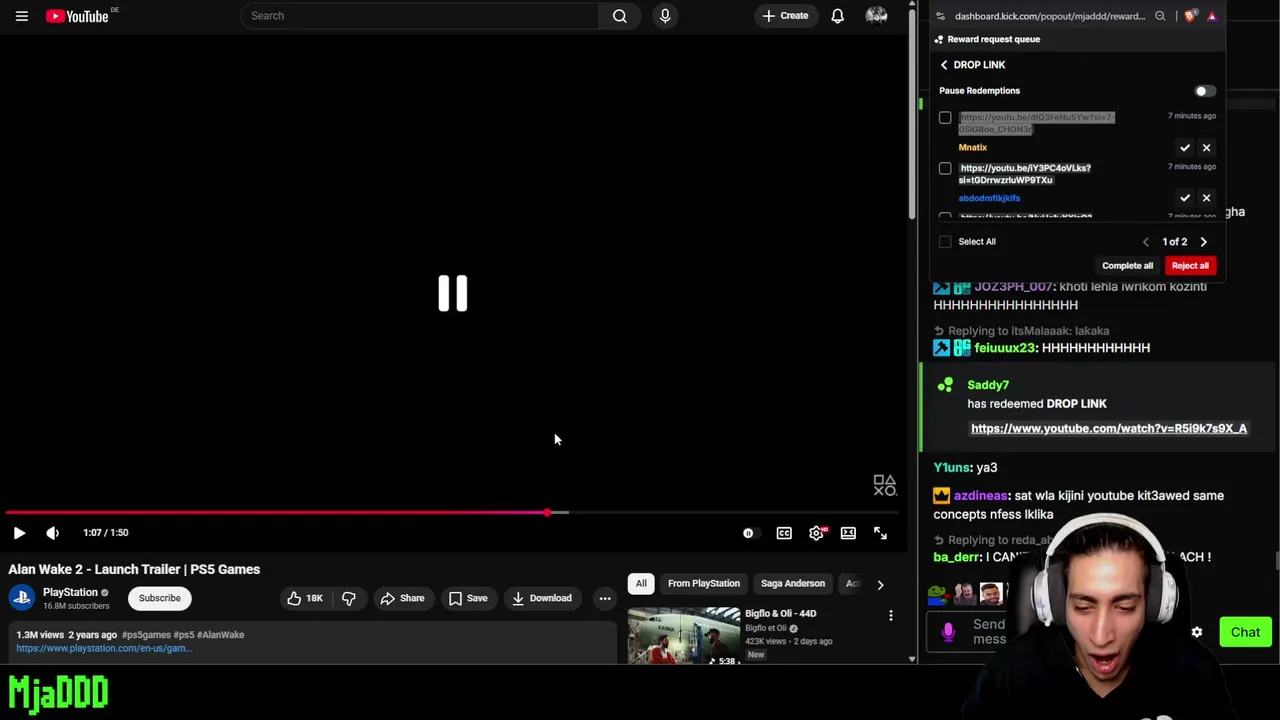1280x720 pixels.
Task: Click the YouTube Create button
Action: tap(785, 16)
